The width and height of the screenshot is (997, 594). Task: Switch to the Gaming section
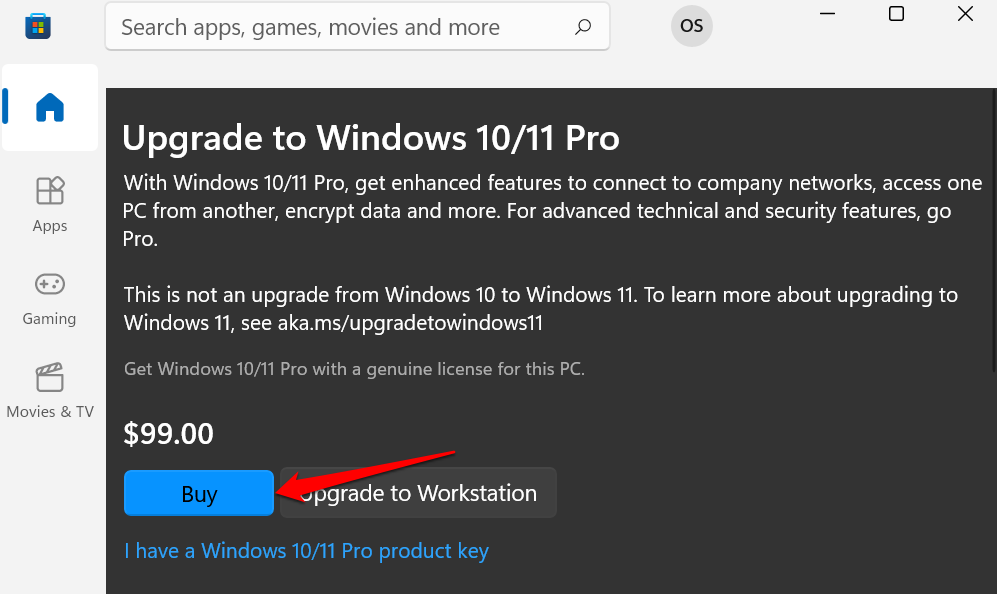(x=50, y=298)
